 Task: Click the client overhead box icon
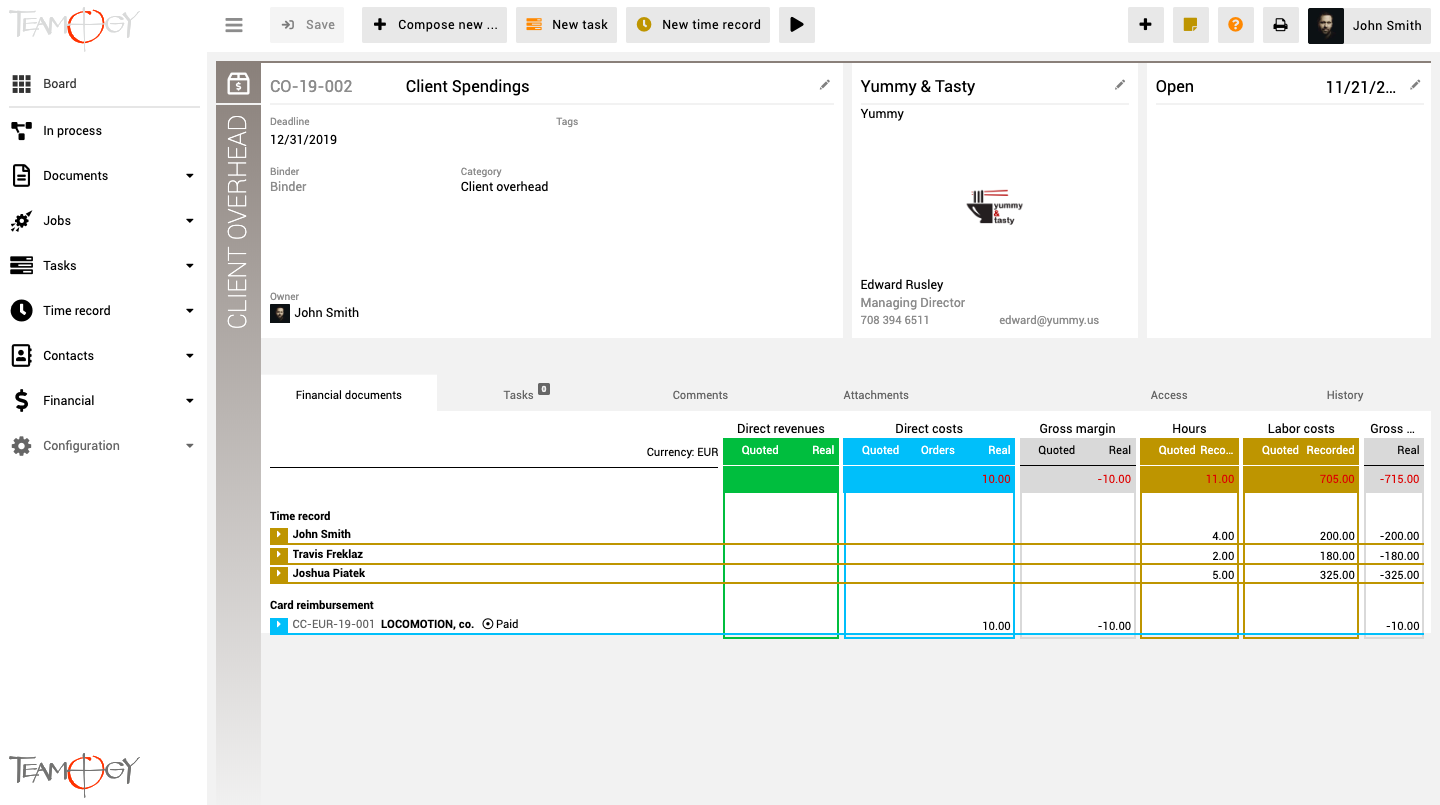coord(238,84)
